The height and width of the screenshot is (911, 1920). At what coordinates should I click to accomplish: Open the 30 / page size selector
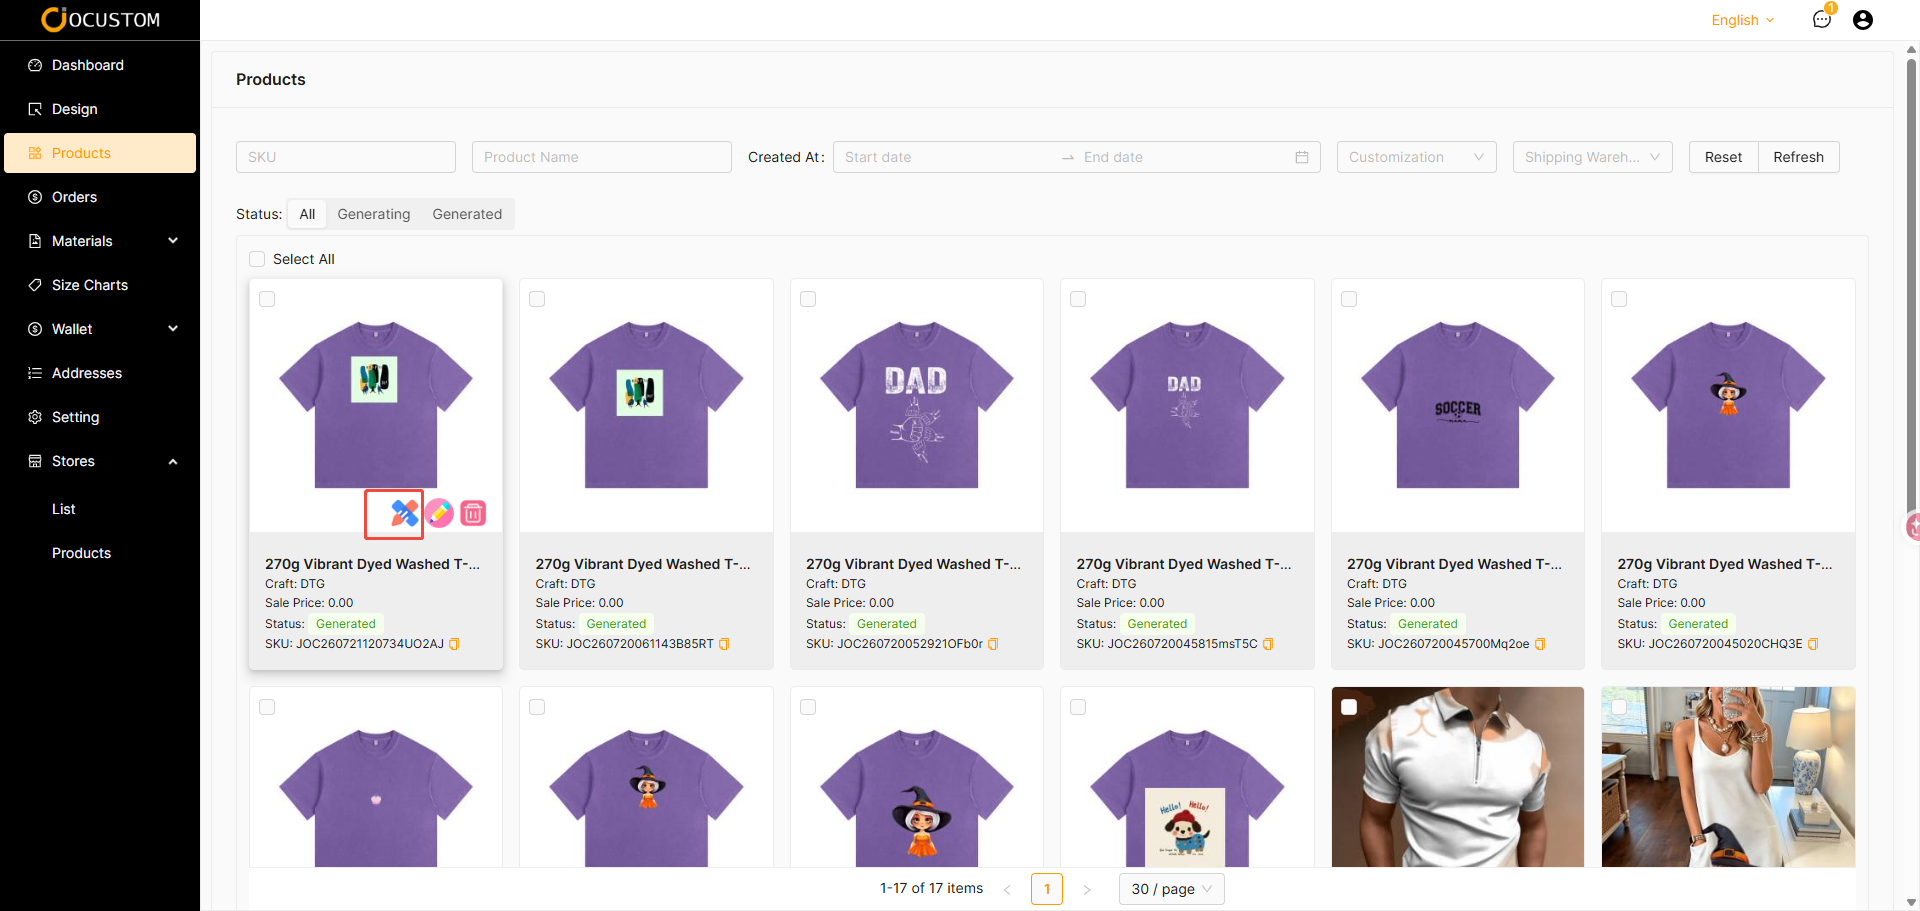[x=1172, y=889]
